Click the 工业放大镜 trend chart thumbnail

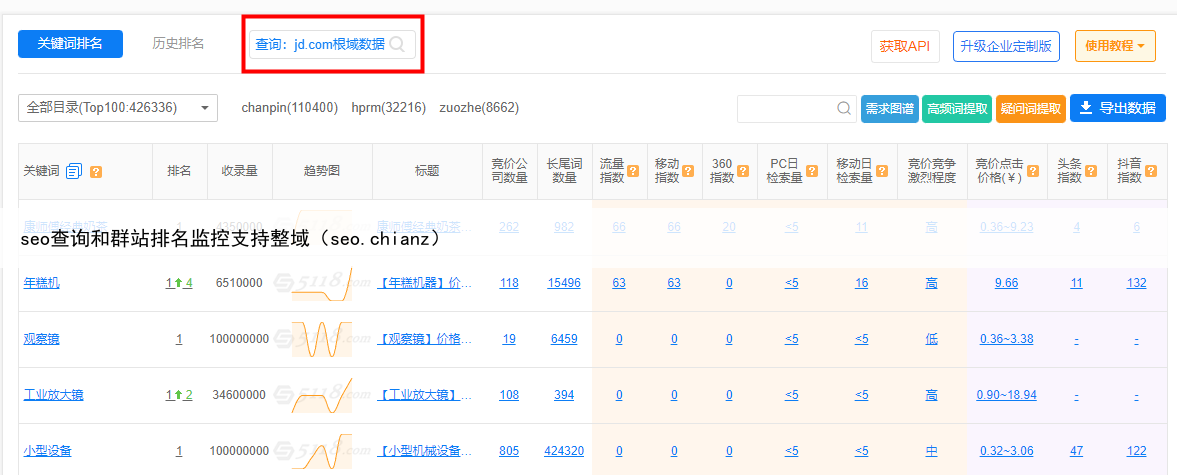click(x=322, y=395)
